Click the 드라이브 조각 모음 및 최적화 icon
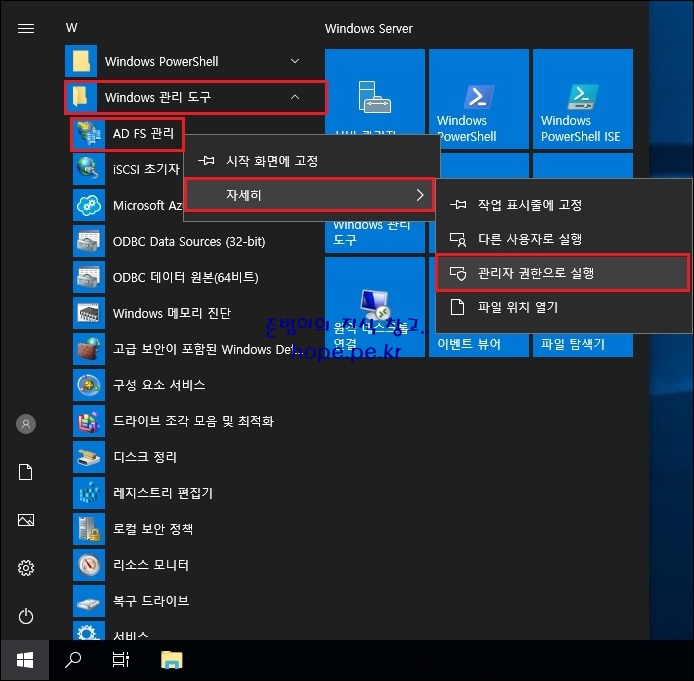Viewport: 694px width, 681px height. point(89,421)
